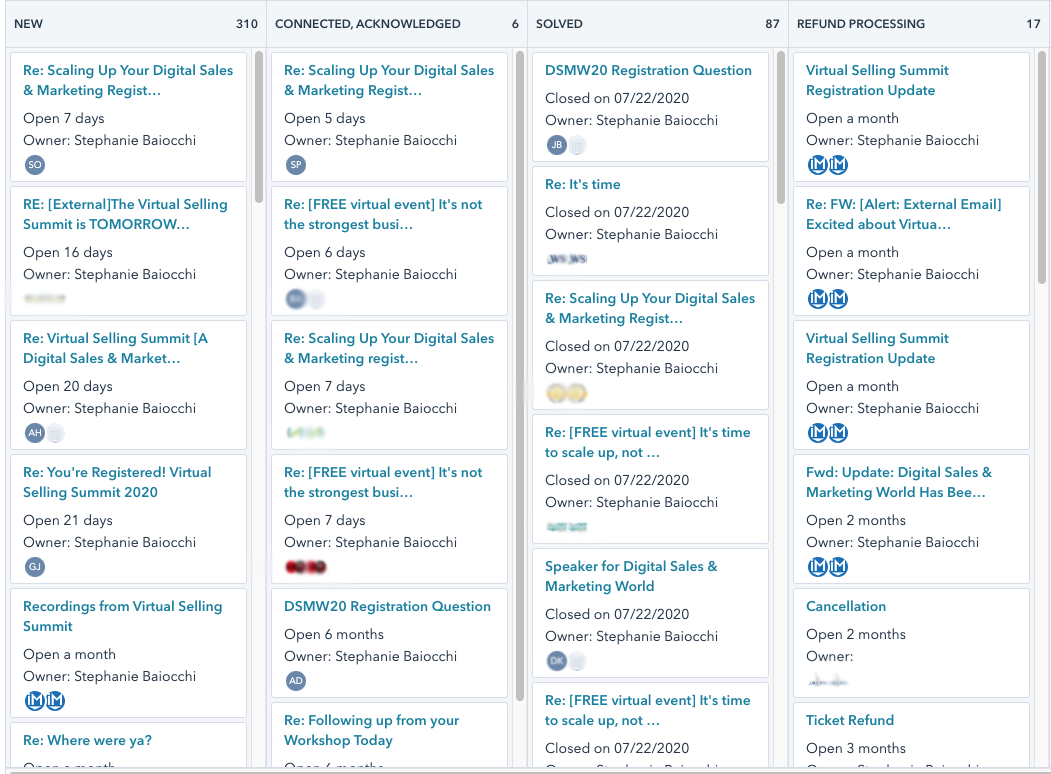Viewport: 1051px width, 774px height.
Task: Open the Re: Where were ya? ticket
Action: coord(87,740)
